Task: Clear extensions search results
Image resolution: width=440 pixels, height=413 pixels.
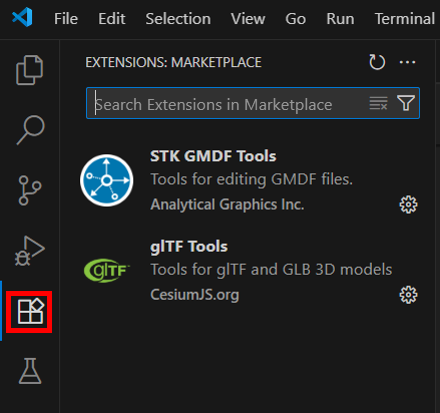Action: (x=378, y=103)
